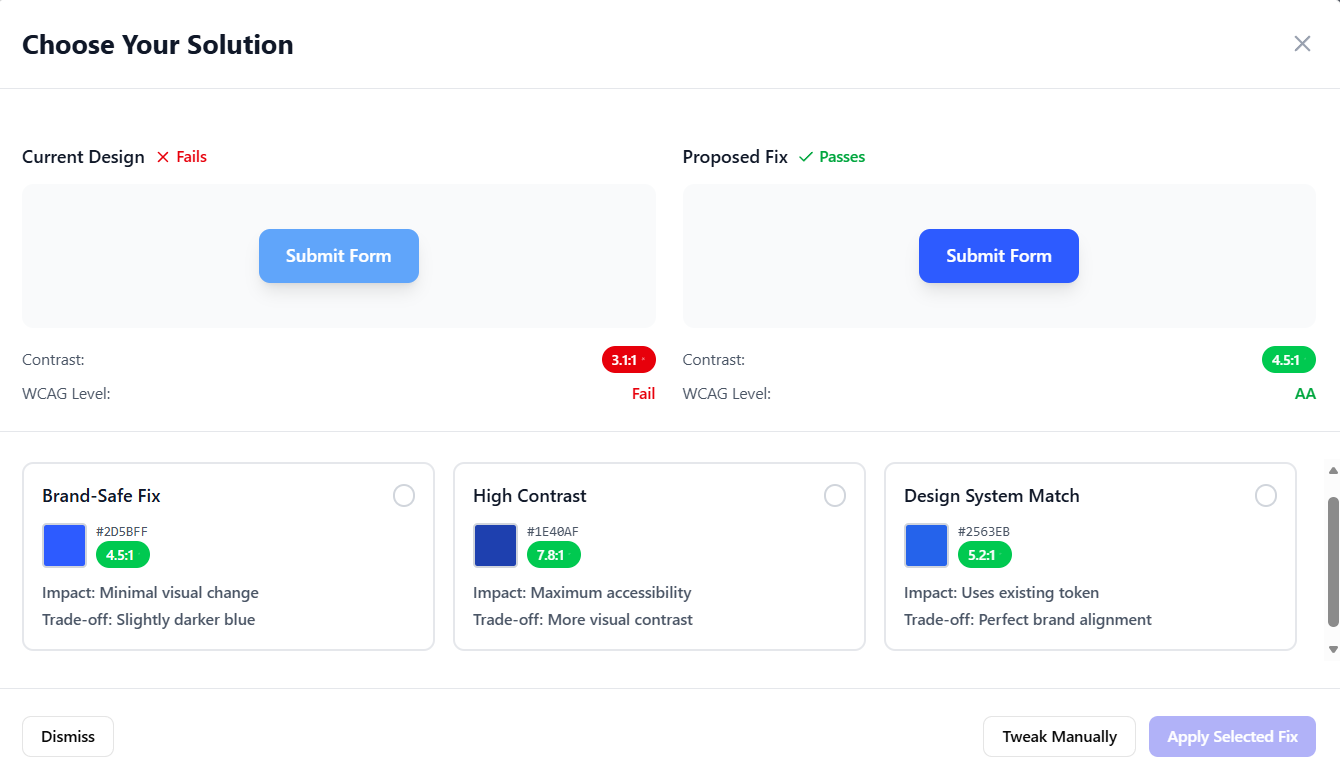The height and width of the screenshot is (778, 1340).
Task: Click the #1E40AF blue color swatch
Action: [495, 544]
